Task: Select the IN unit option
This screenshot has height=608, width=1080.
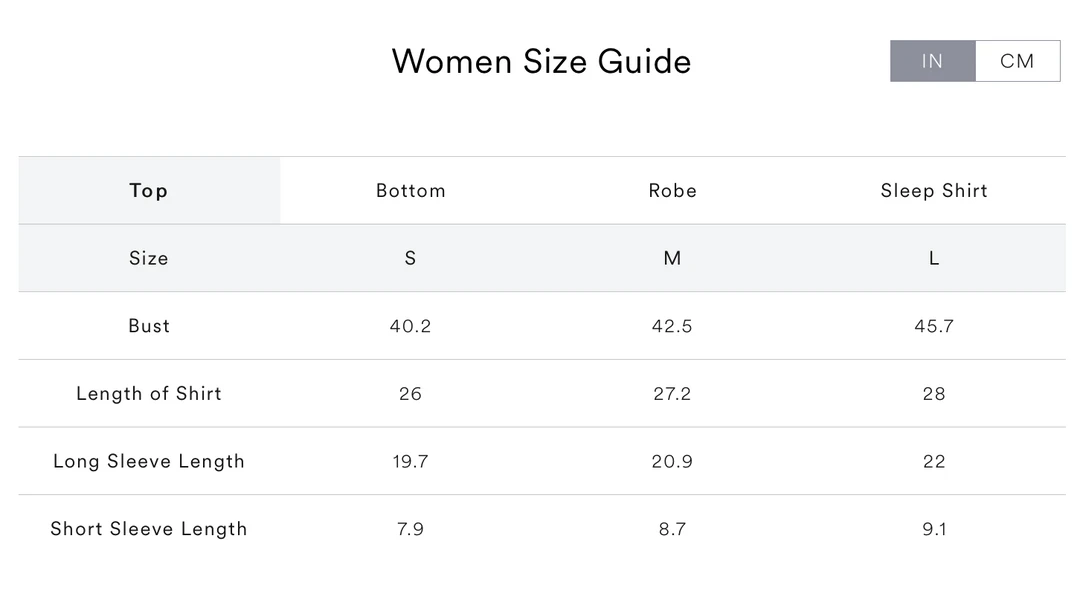Action: (x=932, y=61)
